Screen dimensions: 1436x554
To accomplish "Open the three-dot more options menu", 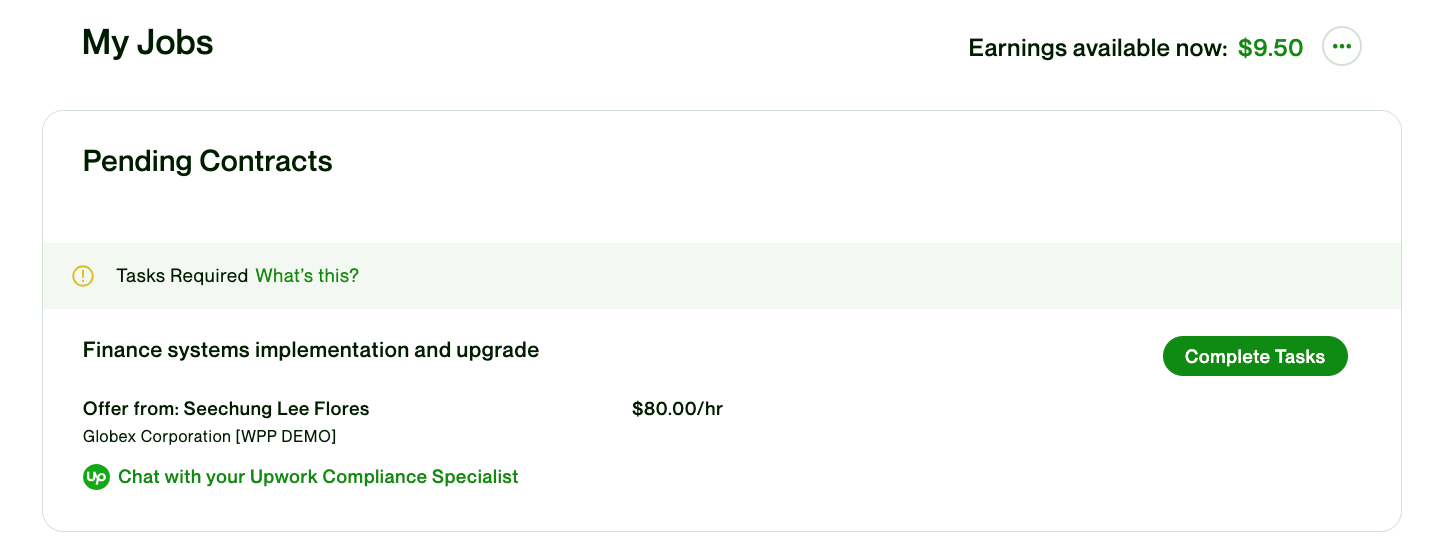I will coord(1341,46).
